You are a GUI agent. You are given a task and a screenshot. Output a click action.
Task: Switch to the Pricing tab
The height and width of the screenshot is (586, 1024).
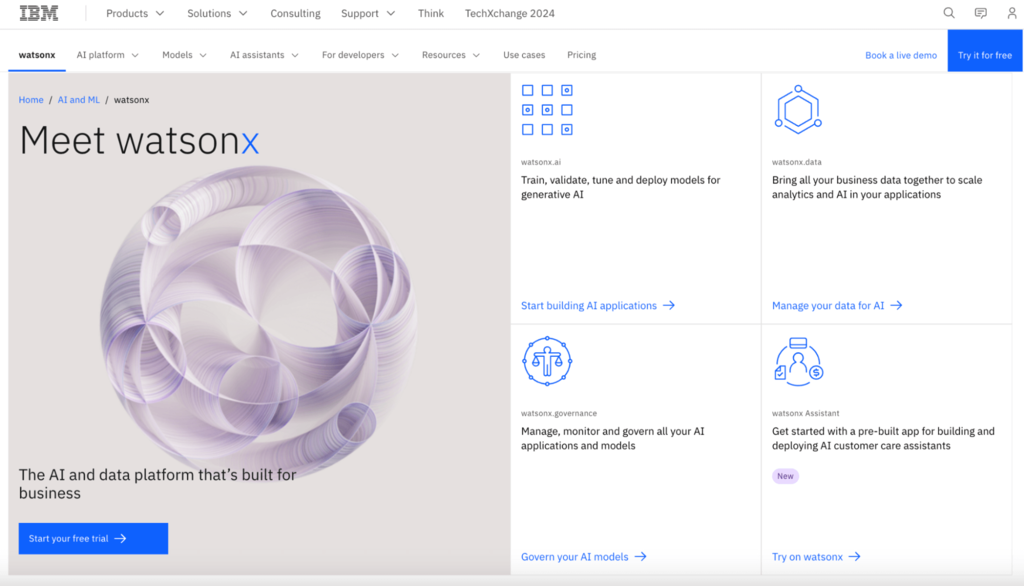click(581, 55)
